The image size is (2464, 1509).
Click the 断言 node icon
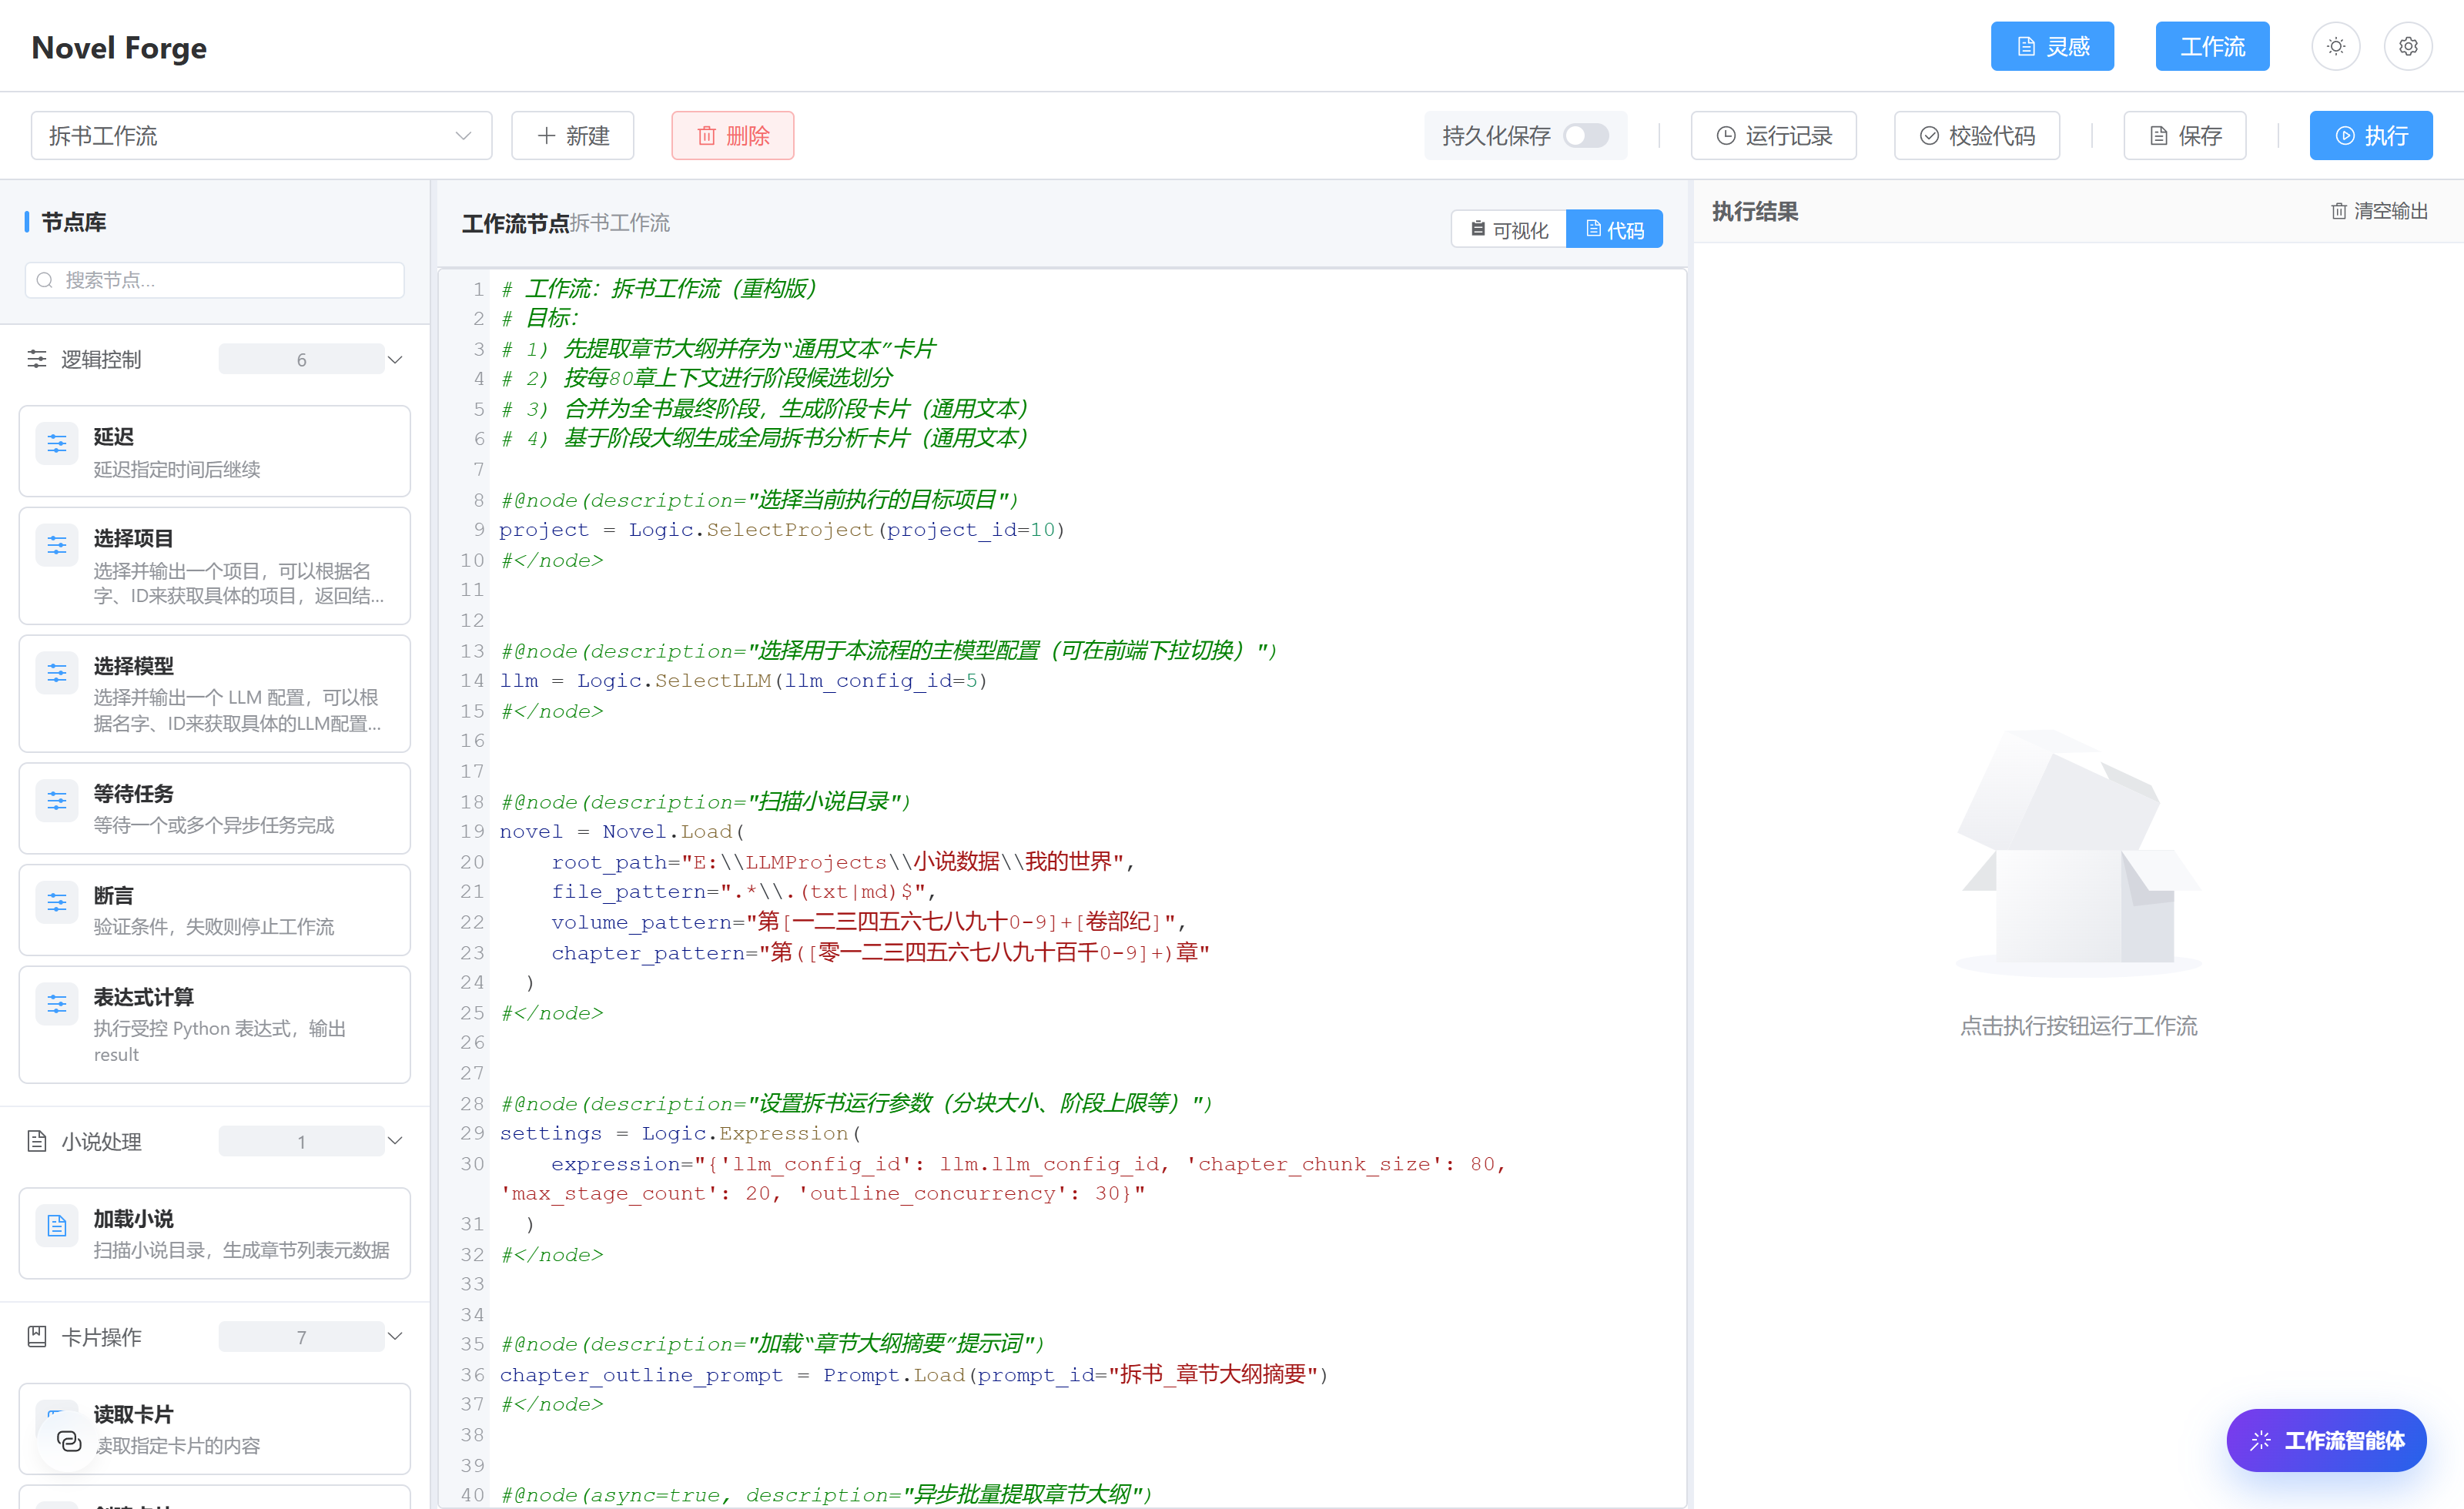57,901
